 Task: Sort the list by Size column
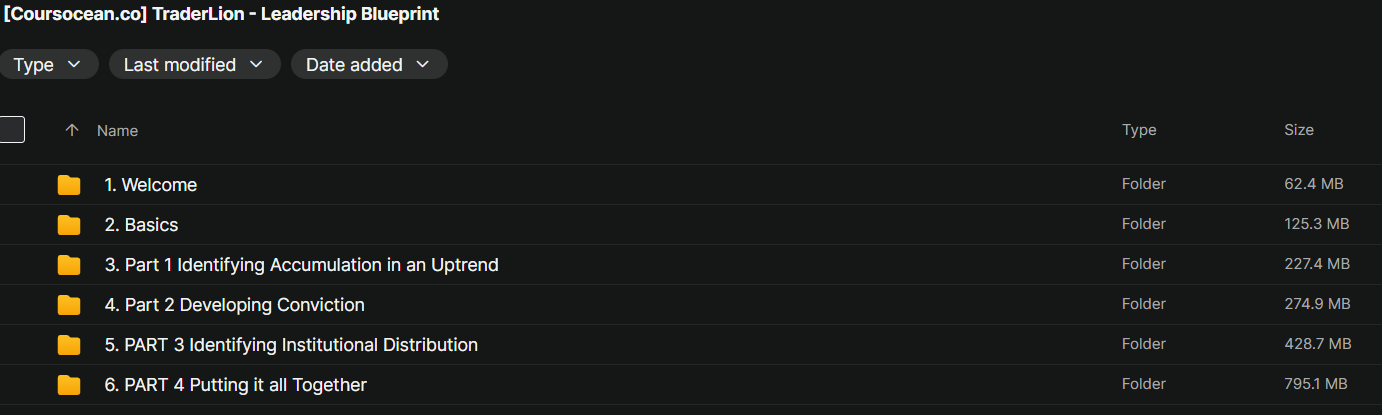pos(1299,130)
